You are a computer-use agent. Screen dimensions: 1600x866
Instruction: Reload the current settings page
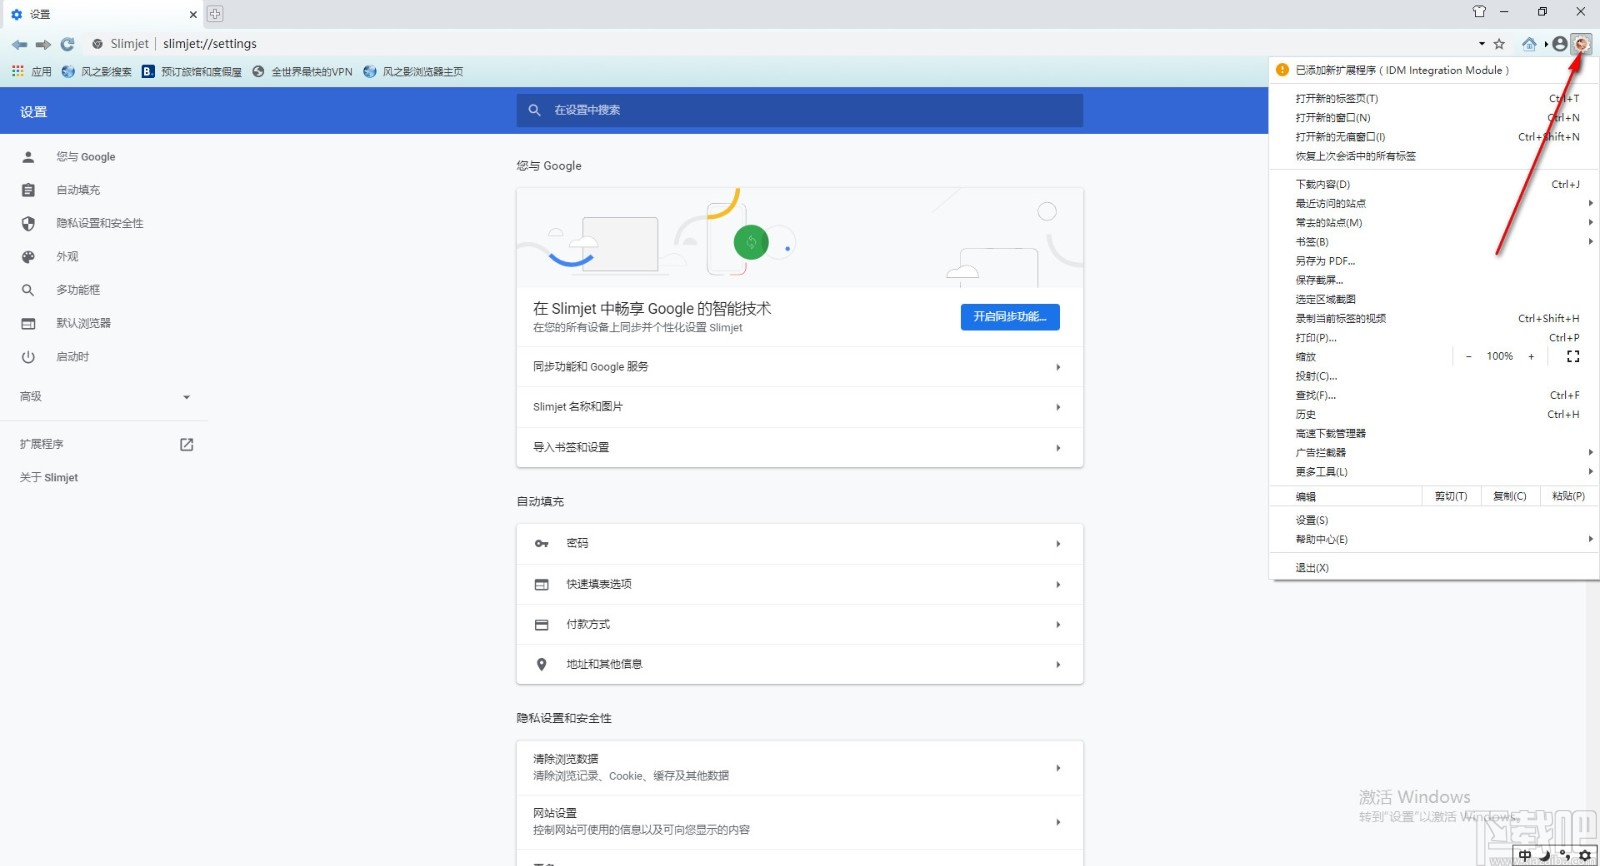point(67,44)
